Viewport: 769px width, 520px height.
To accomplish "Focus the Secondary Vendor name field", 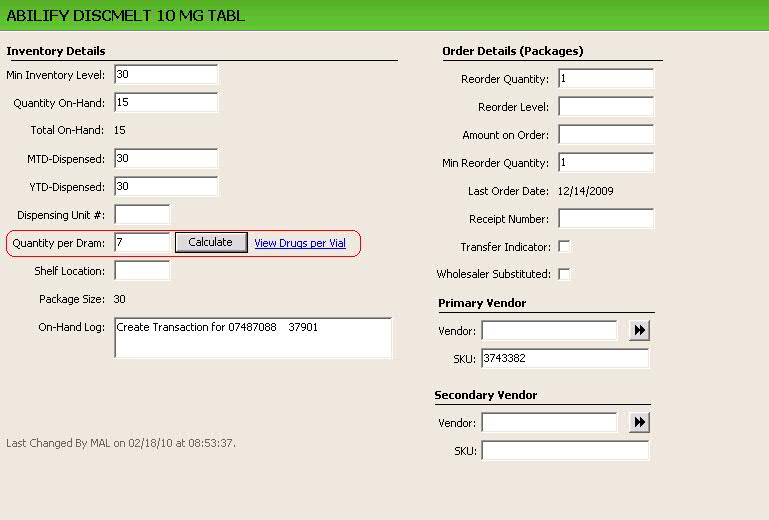I will (549, 422).
